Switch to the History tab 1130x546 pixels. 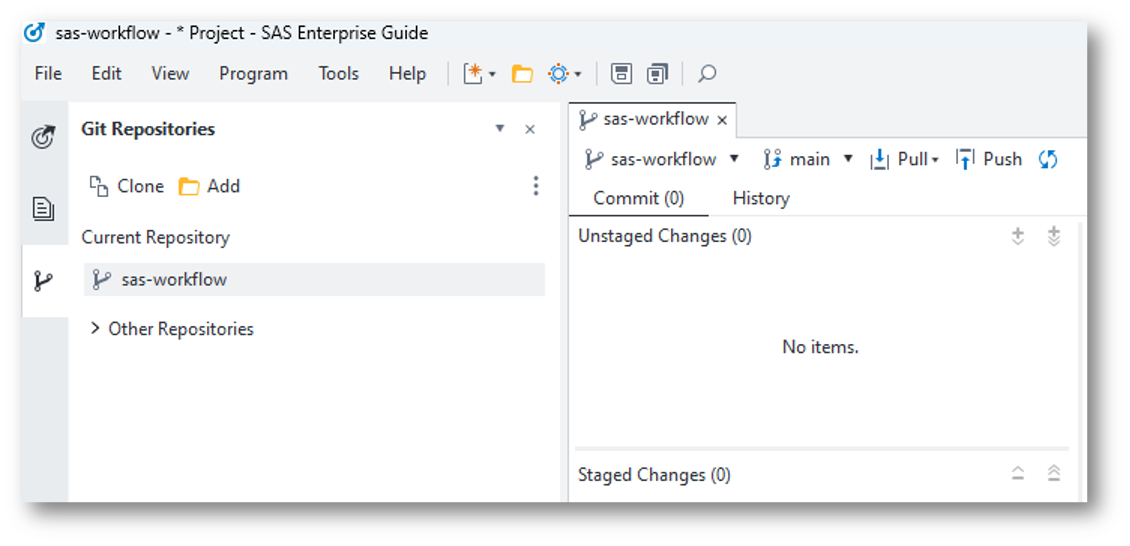click(760, 198)
